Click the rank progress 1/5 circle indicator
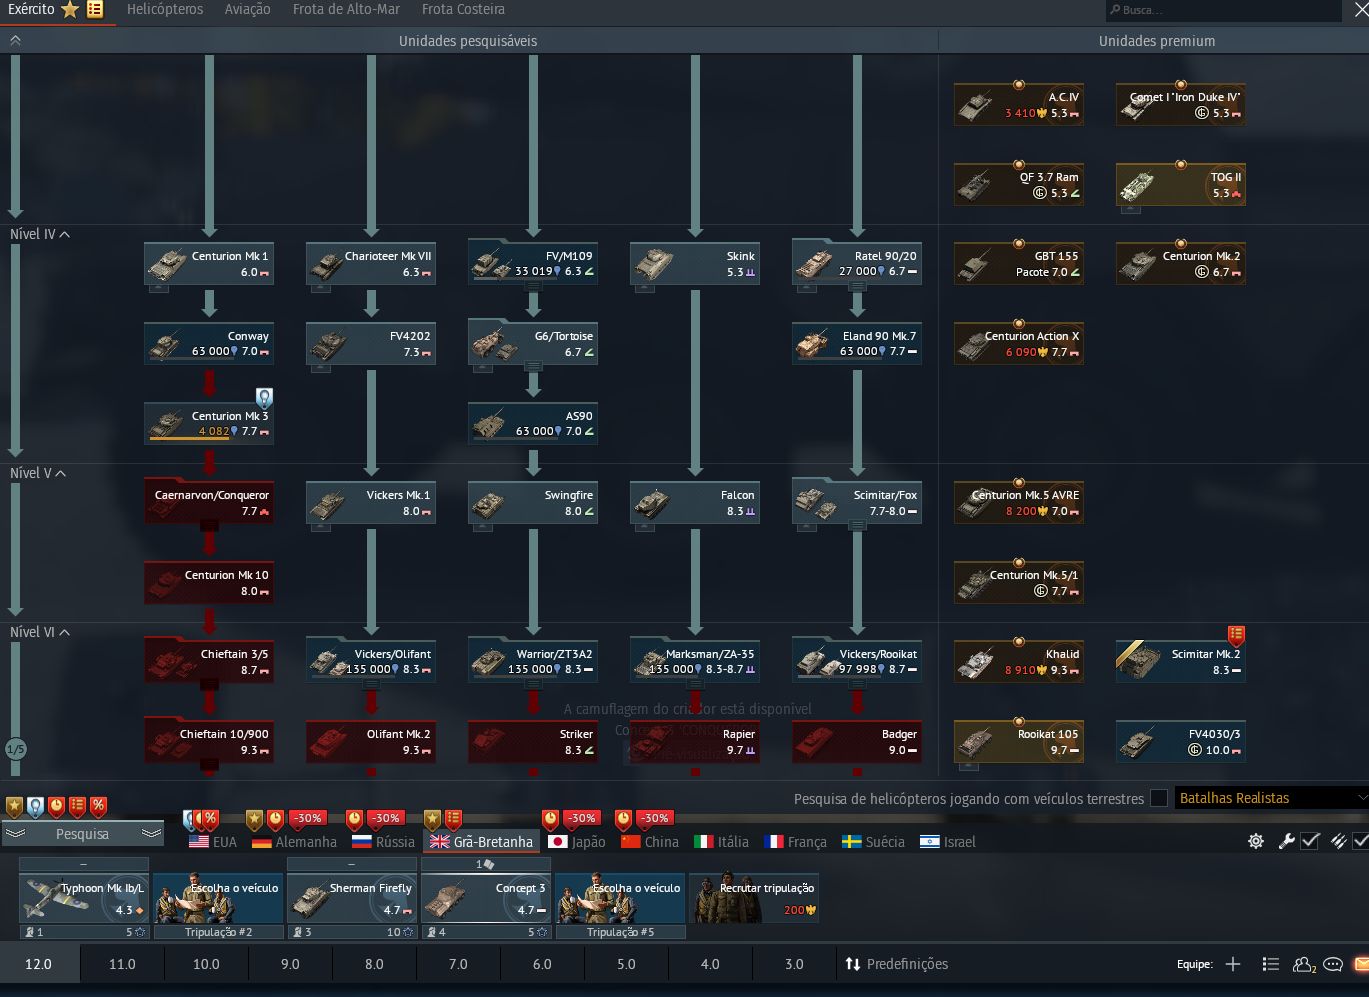The image size is (1369, 997). tap(15, 749)
